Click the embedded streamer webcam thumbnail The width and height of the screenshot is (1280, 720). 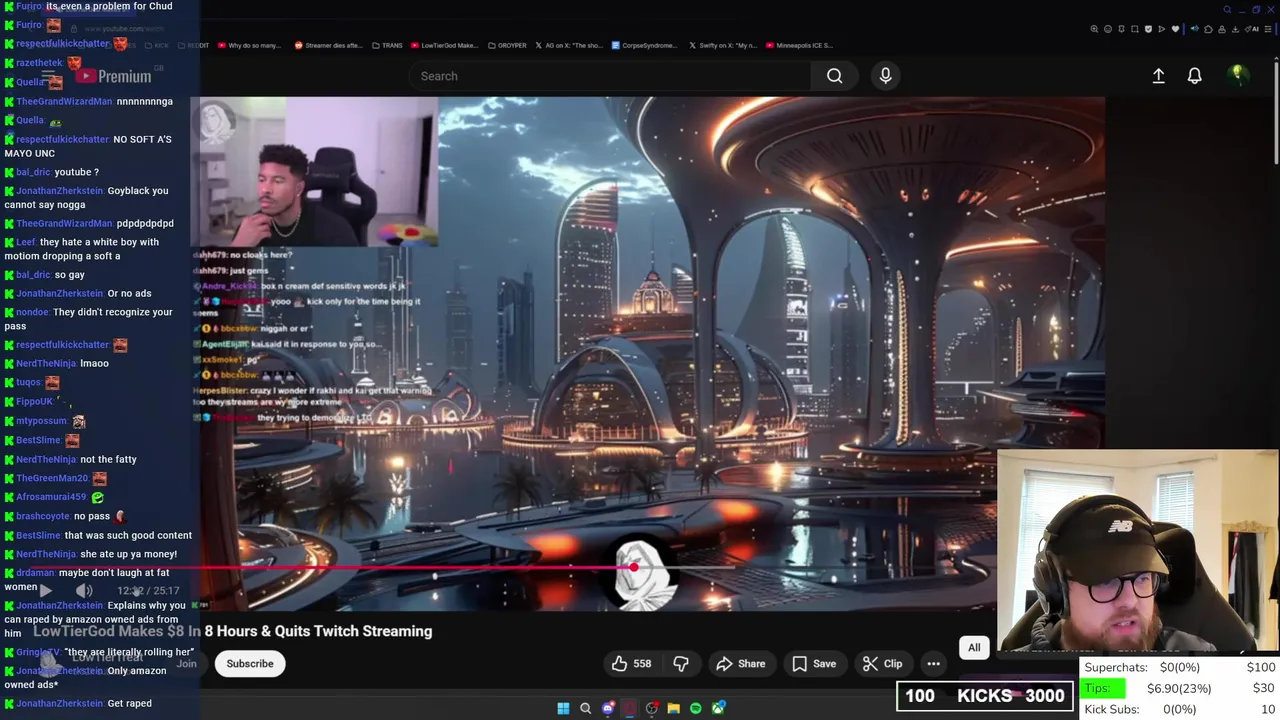315,172
